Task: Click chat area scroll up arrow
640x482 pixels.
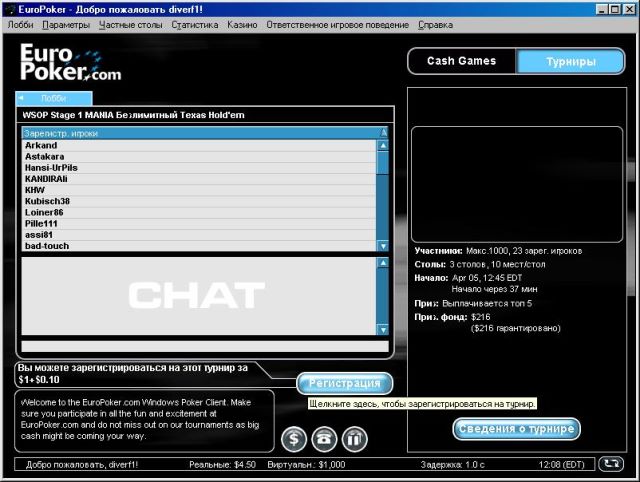Action: (383, 263)
